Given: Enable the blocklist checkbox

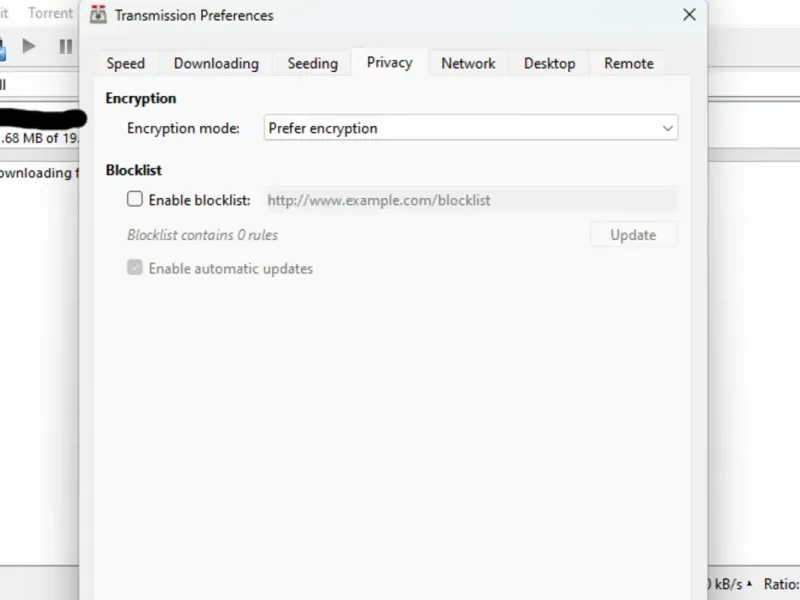Looking at the screenshot, I should pos(135,200).
